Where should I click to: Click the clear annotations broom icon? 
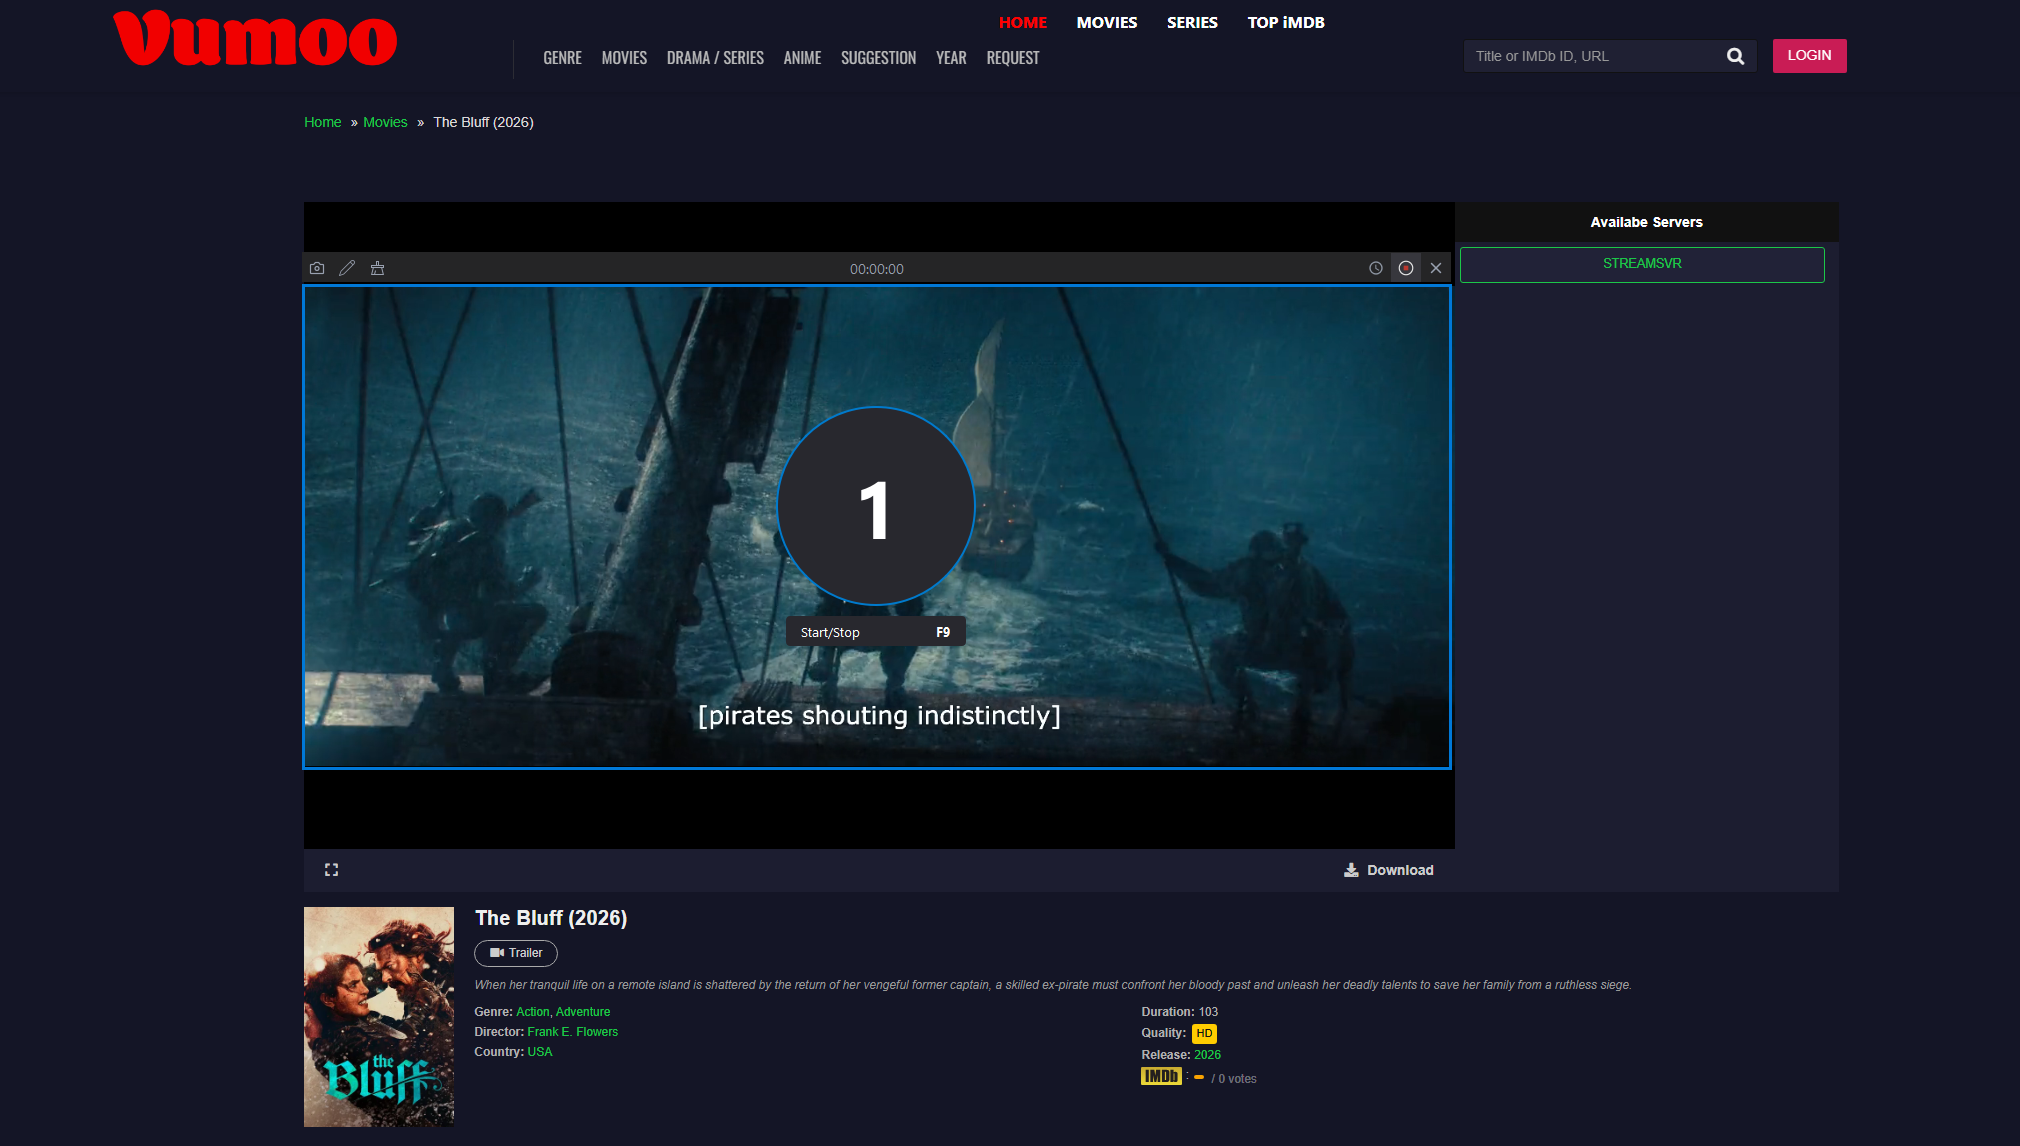click(377, 268)
